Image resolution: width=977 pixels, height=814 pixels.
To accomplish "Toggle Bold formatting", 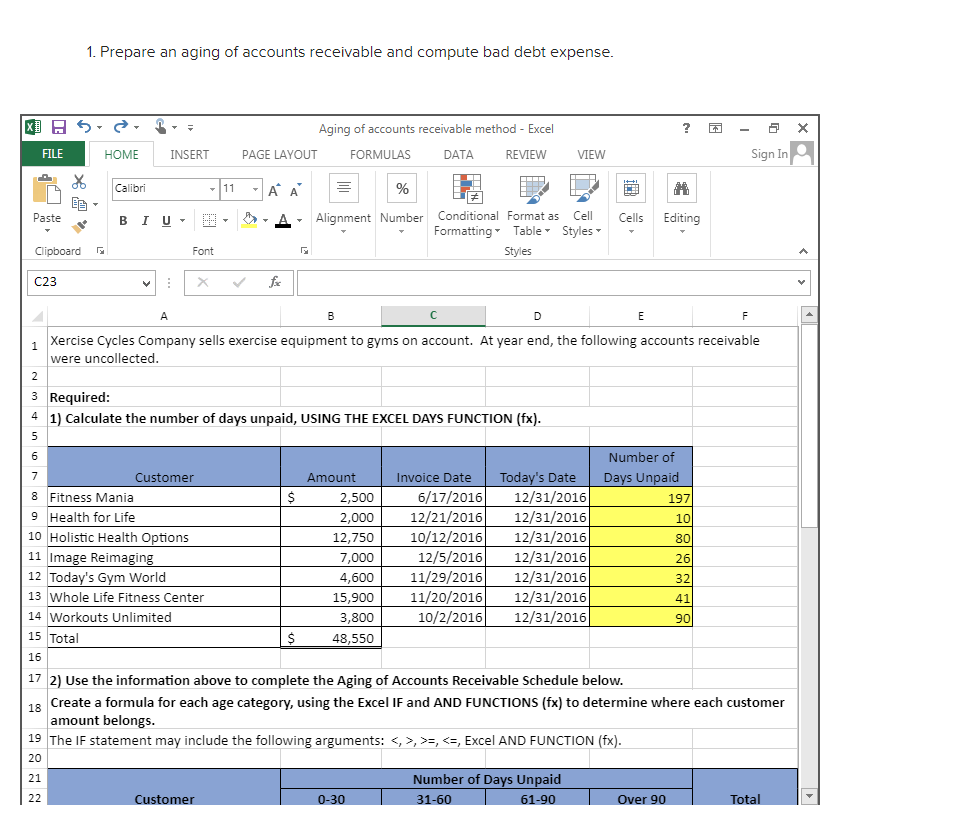I will pyautogui.click(x=123, y=221).
